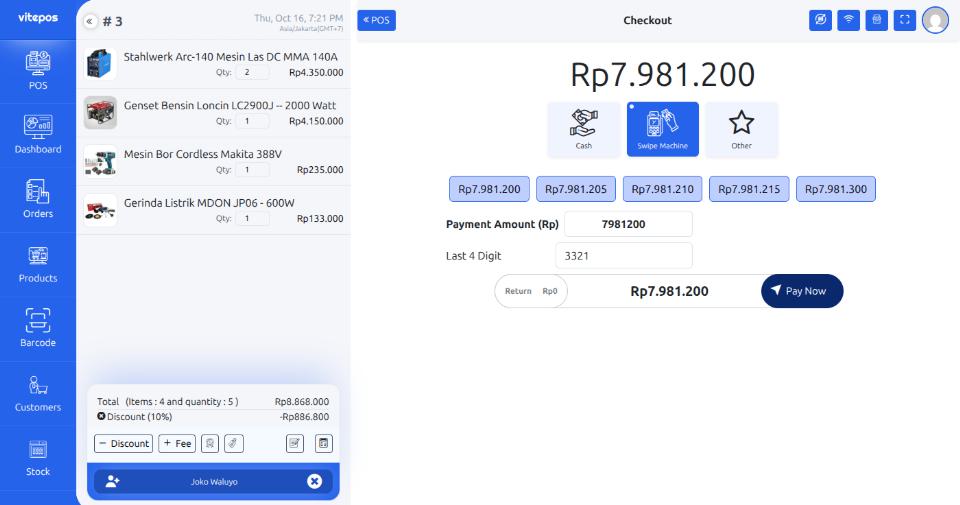Click Stahlwerk Arc-140 quantity field
Viewport: 960px width, 505px height.
tap(252, 72)
